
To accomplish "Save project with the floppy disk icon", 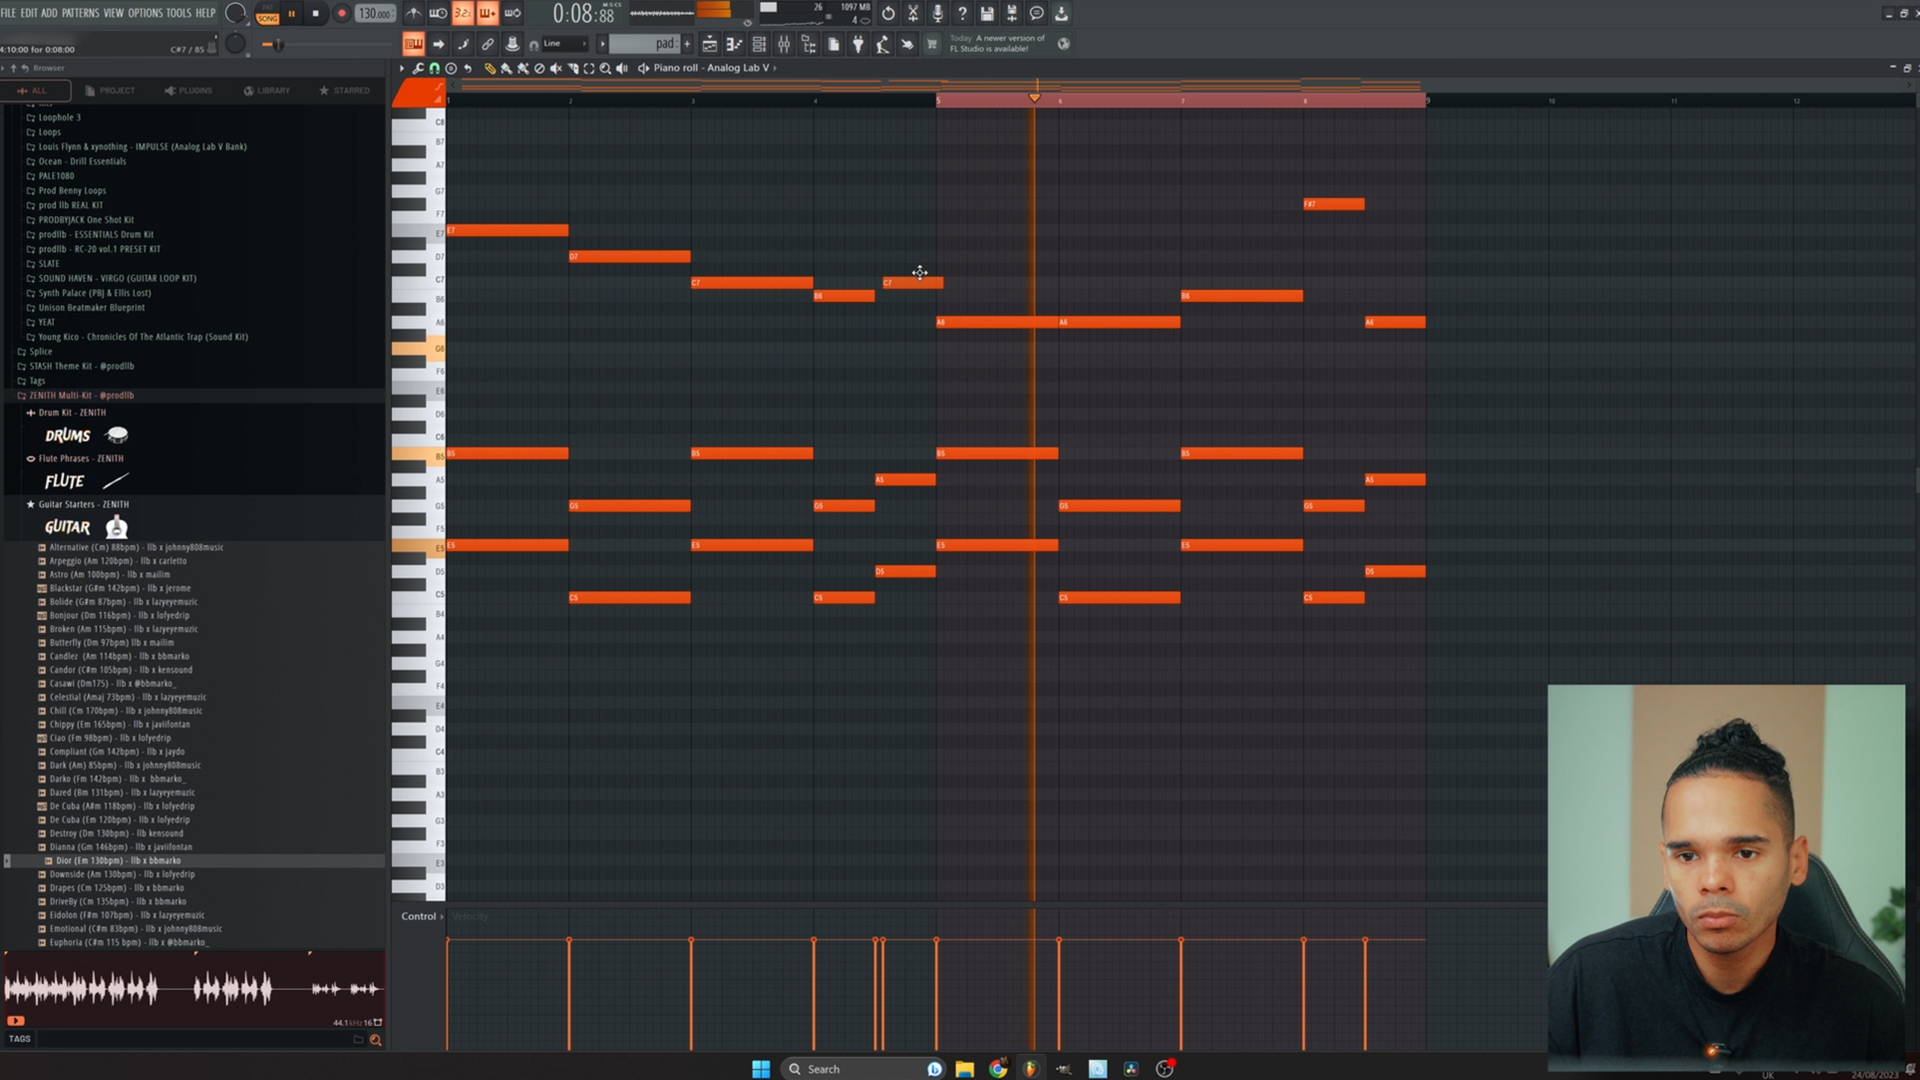I will 987,13.
